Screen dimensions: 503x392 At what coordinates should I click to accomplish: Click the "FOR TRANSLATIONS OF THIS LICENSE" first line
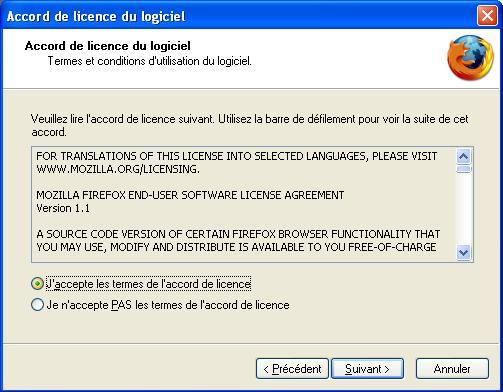237,156
